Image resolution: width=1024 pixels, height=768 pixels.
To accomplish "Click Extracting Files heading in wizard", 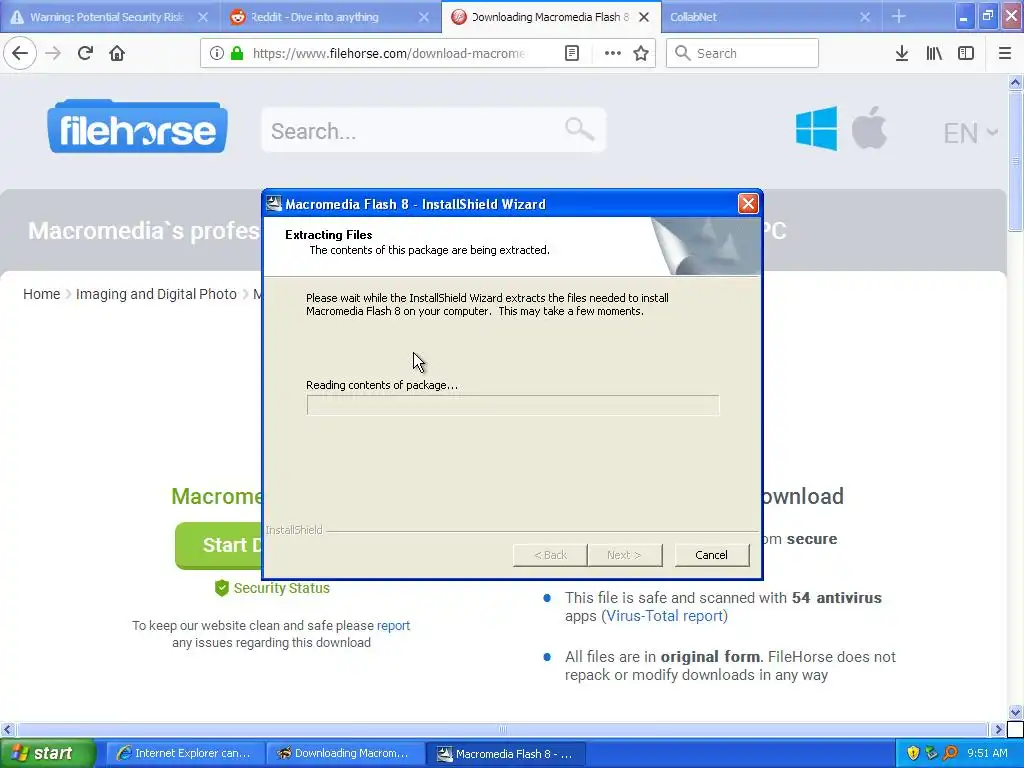I will (328, 234).
